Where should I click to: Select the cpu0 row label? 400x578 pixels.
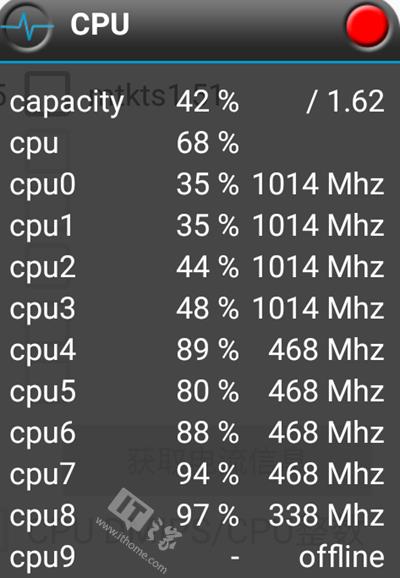(43, 184)
